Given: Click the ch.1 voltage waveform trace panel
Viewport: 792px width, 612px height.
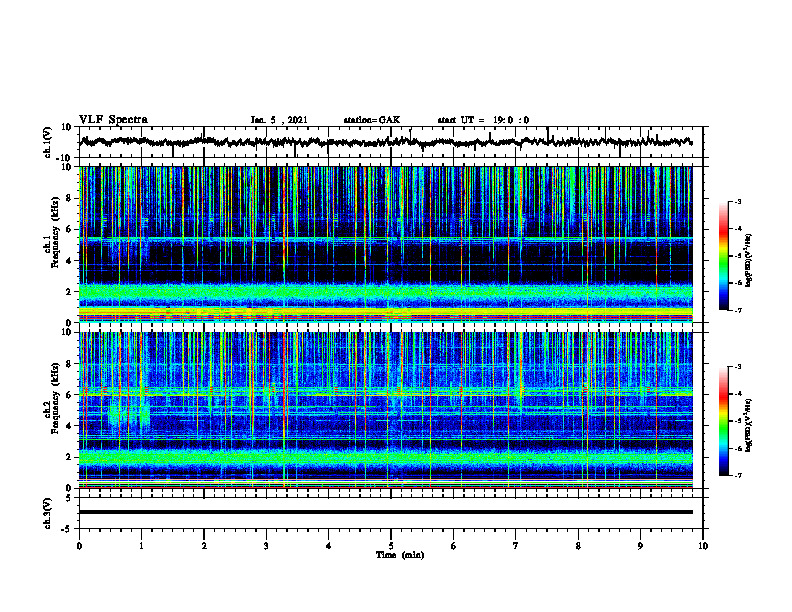Looking at the screenshot, I should [393, 142].
